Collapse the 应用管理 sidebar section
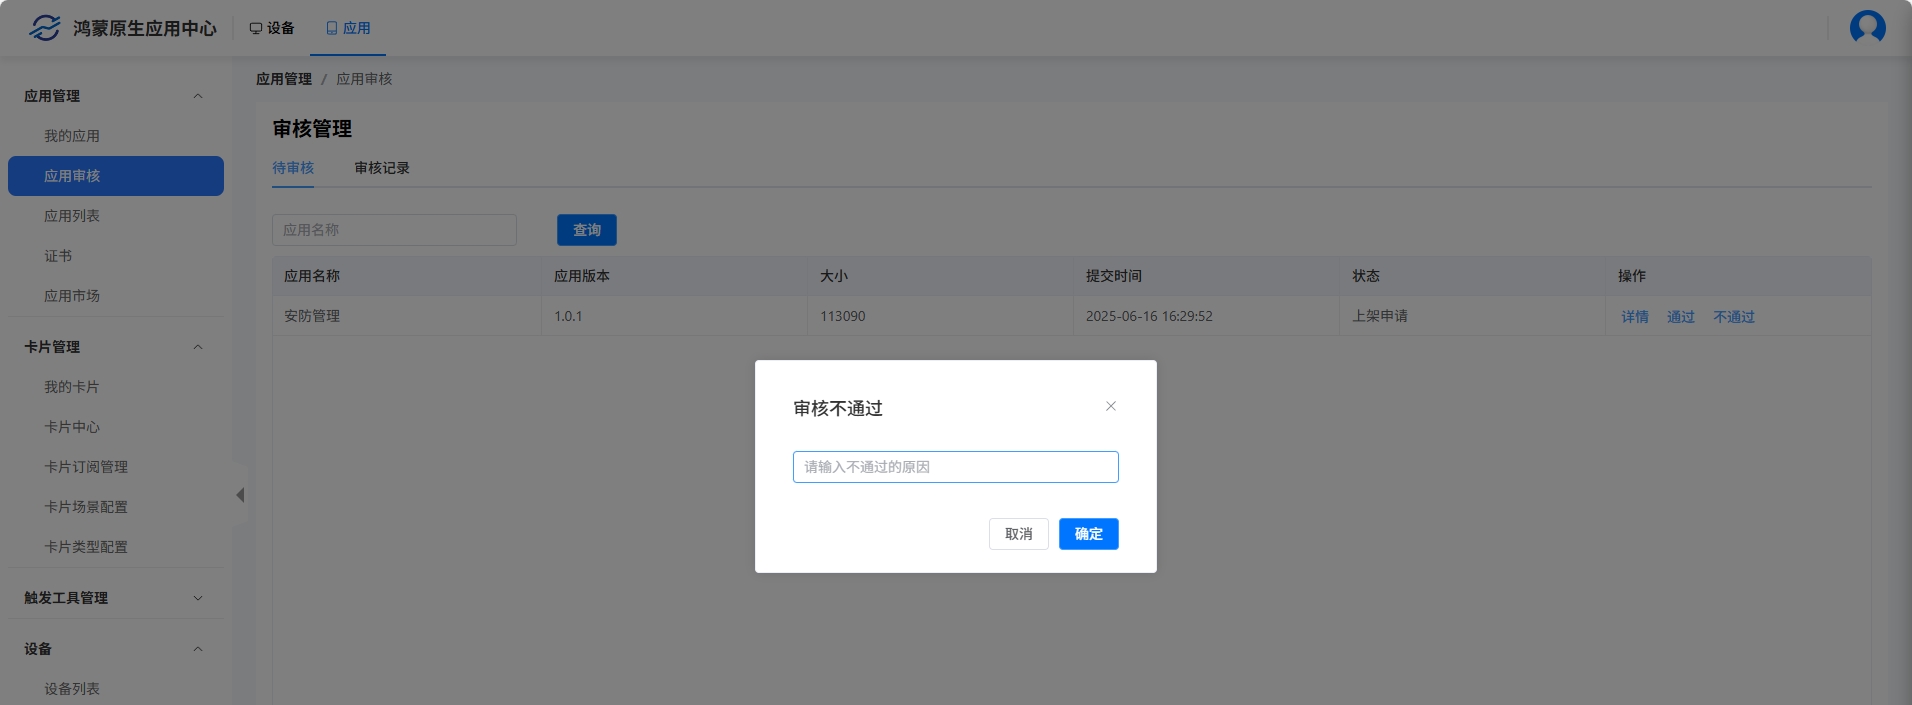This screenshot has width=1912, height=705. (x=198, y=96)
